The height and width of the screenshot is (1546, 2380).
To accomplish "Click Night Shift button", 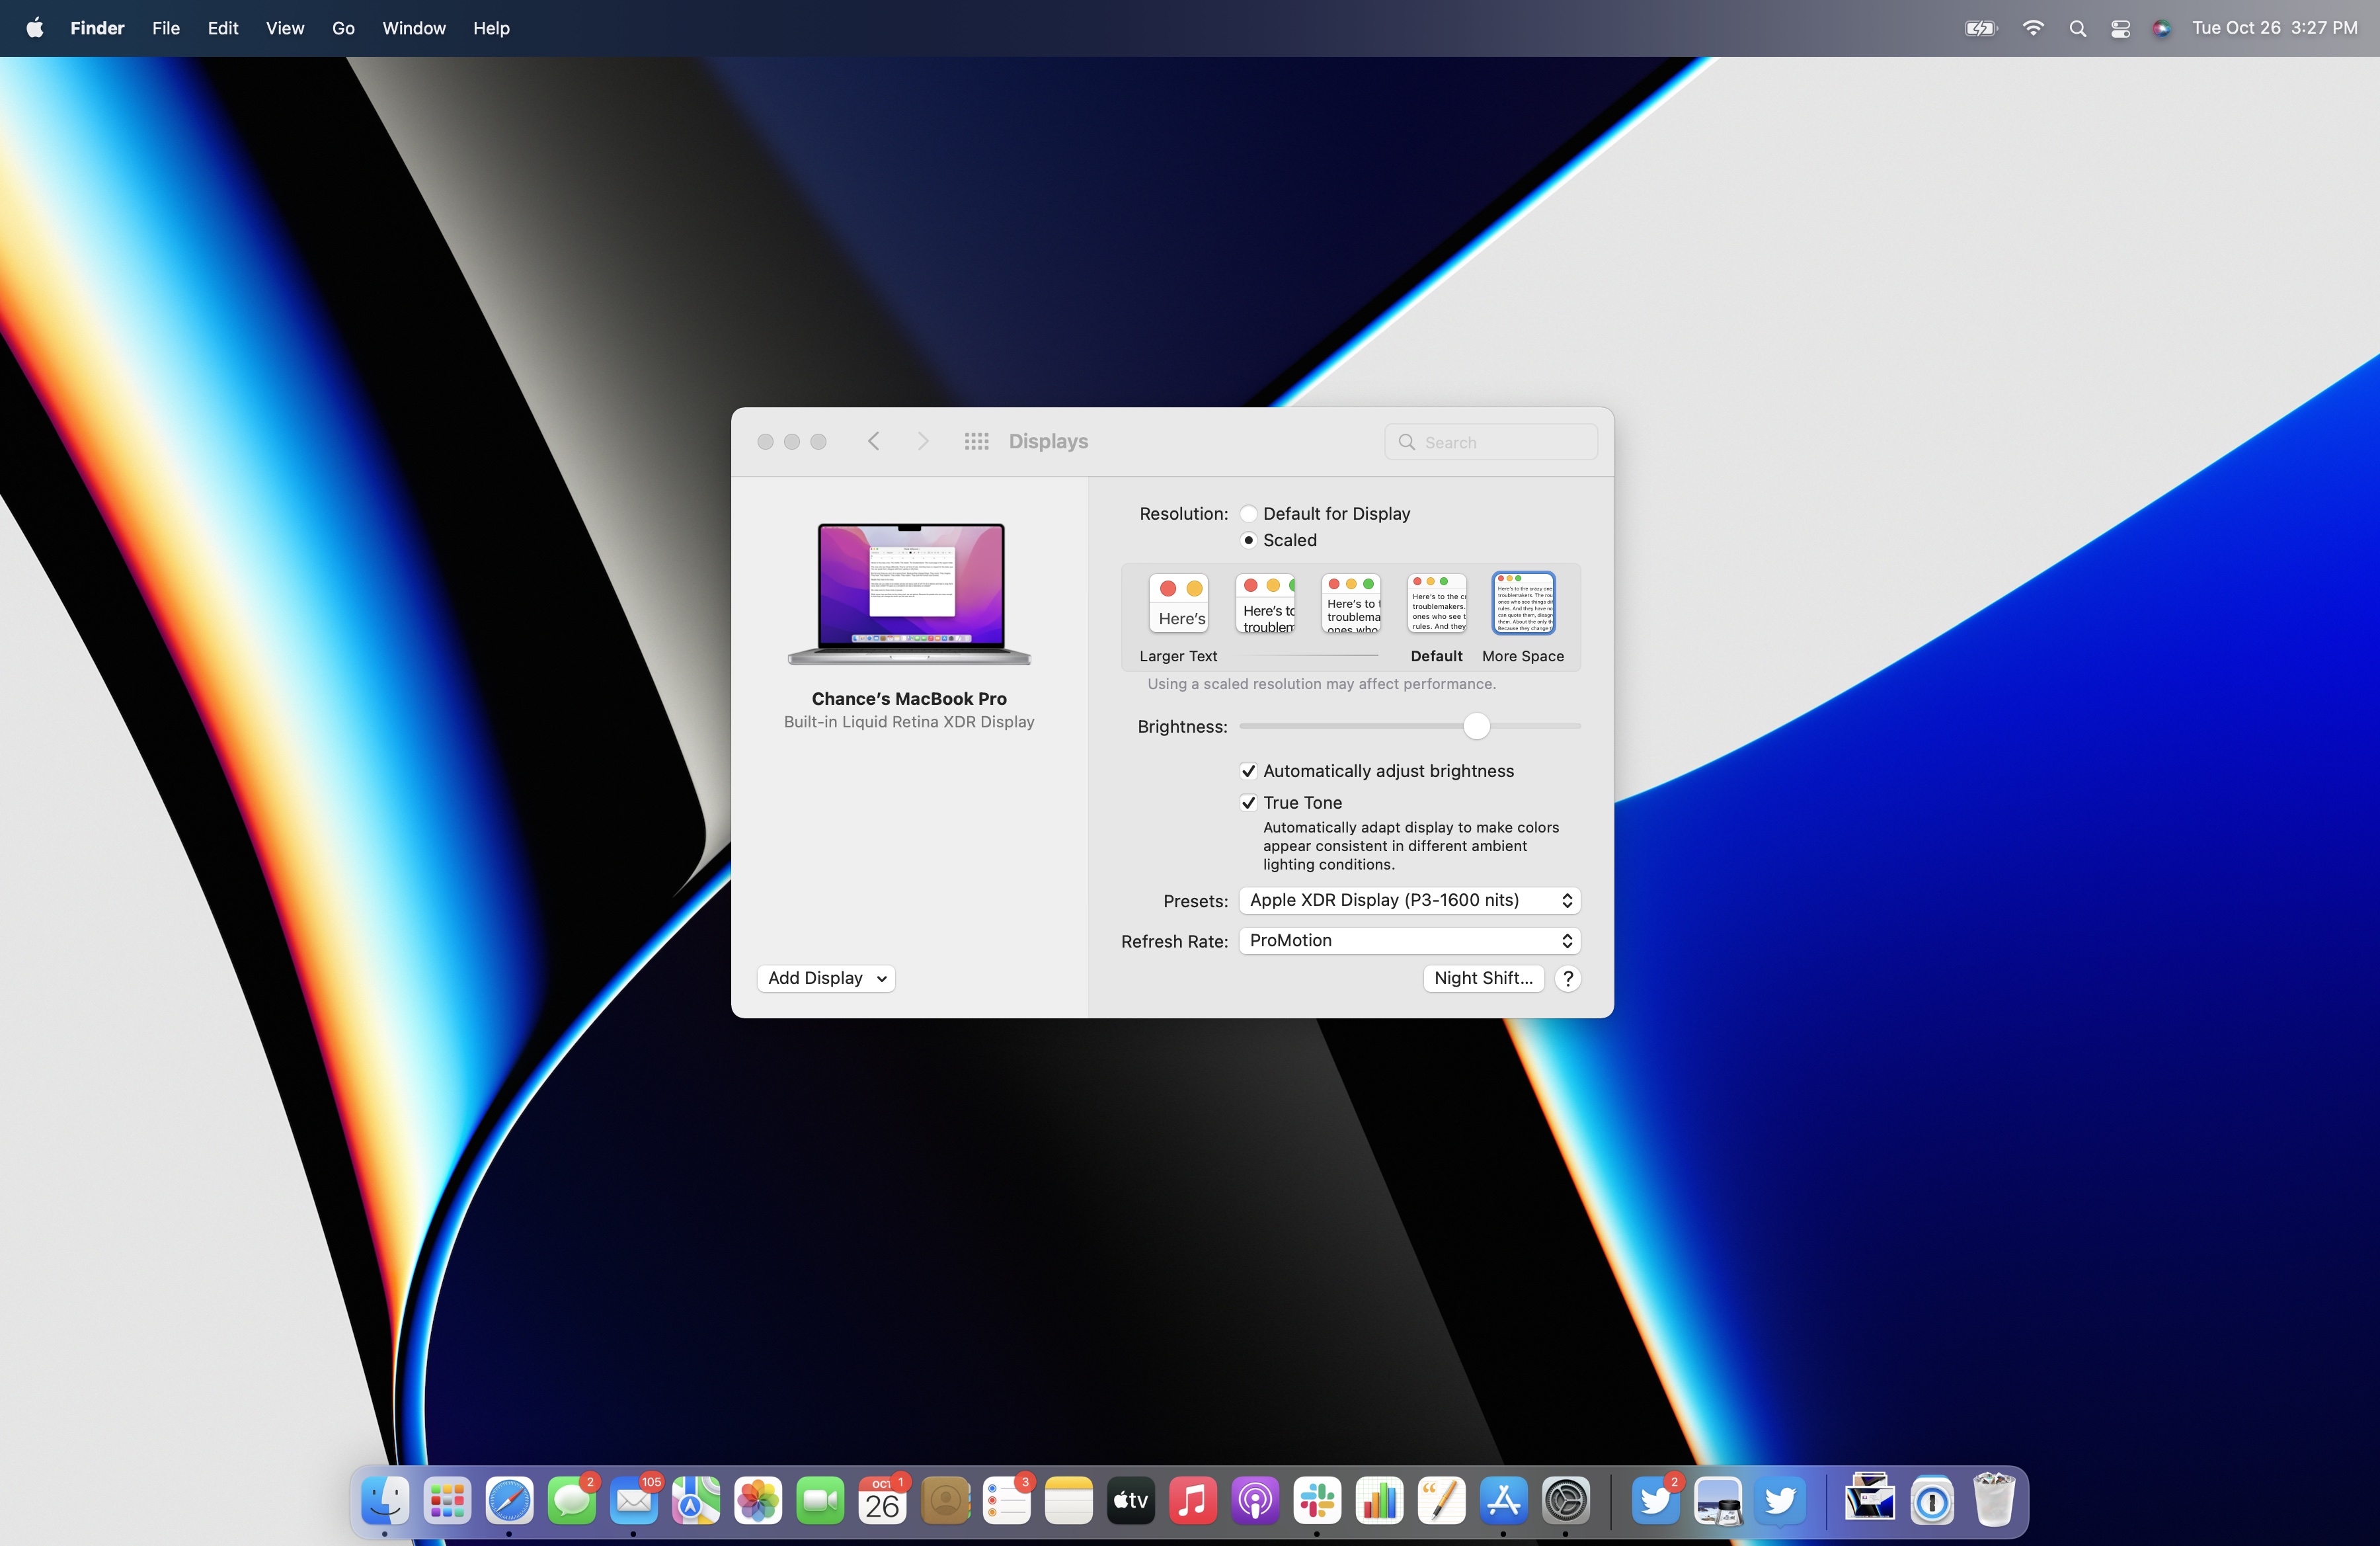I will pyautogui.click(x=1482, y=977).
